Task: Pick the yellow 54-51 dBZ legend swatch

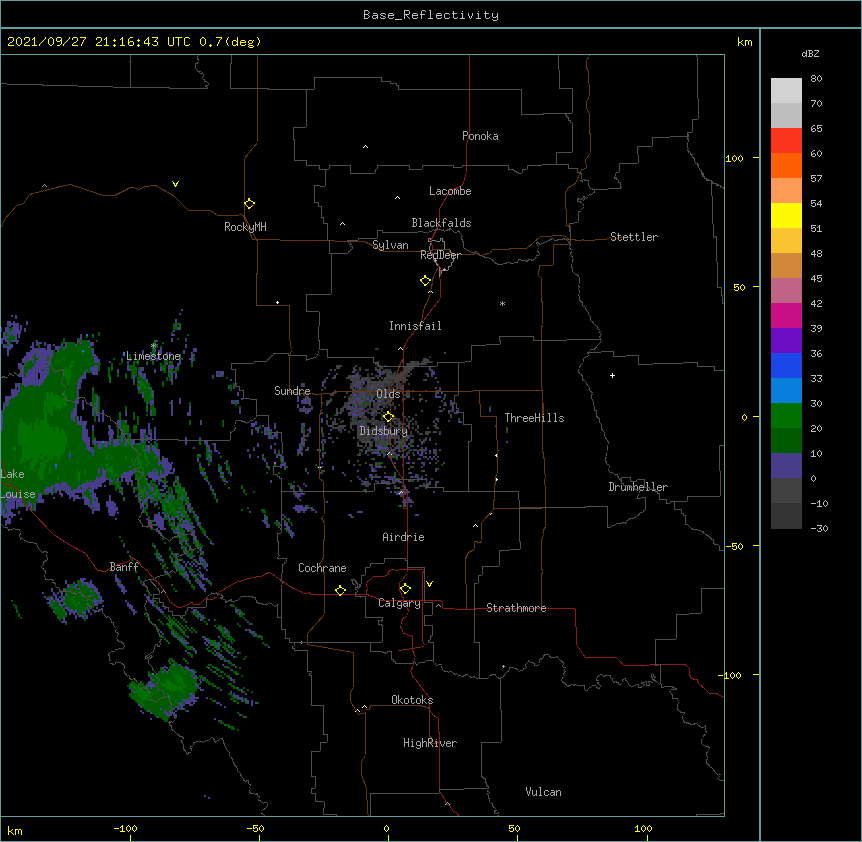Action: pyautogui.click(x=786, y=215)
